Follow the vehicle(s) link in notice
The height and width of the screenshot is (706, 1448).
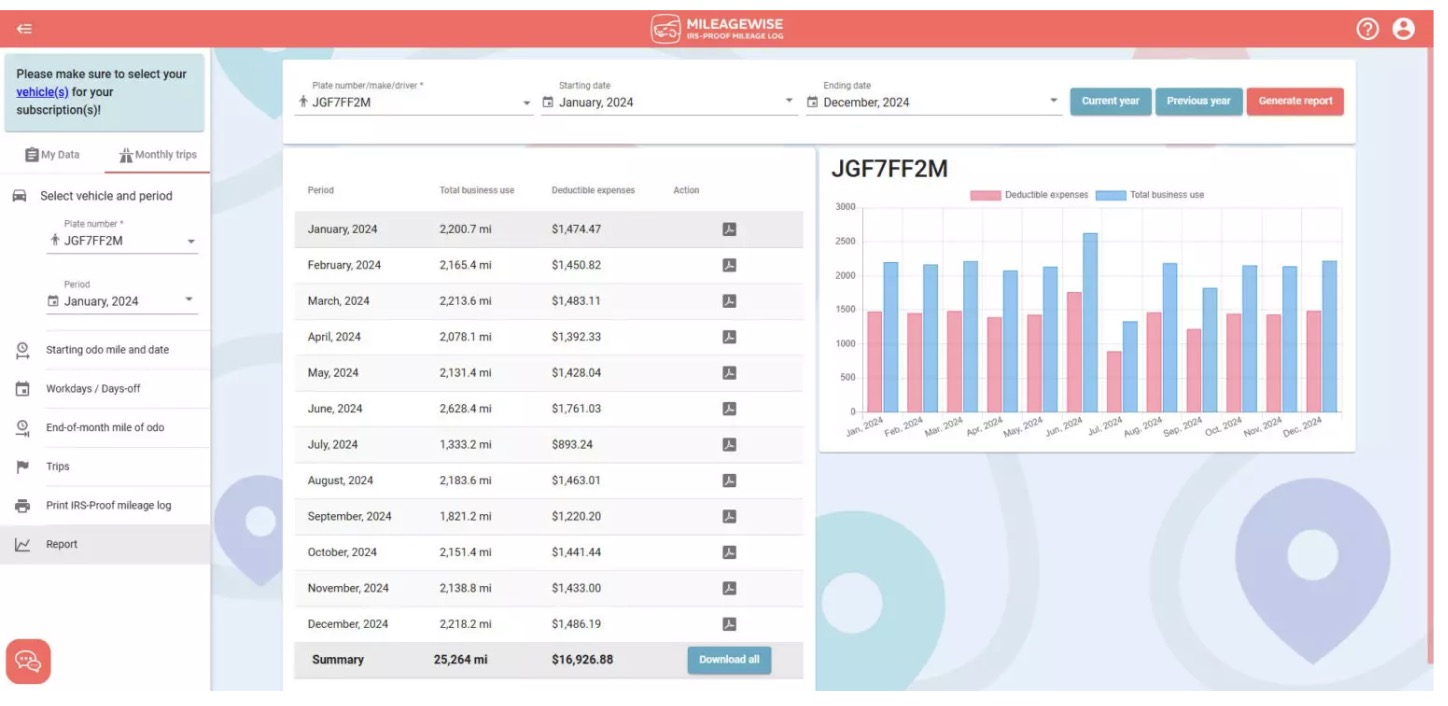[x=42, y=92]
